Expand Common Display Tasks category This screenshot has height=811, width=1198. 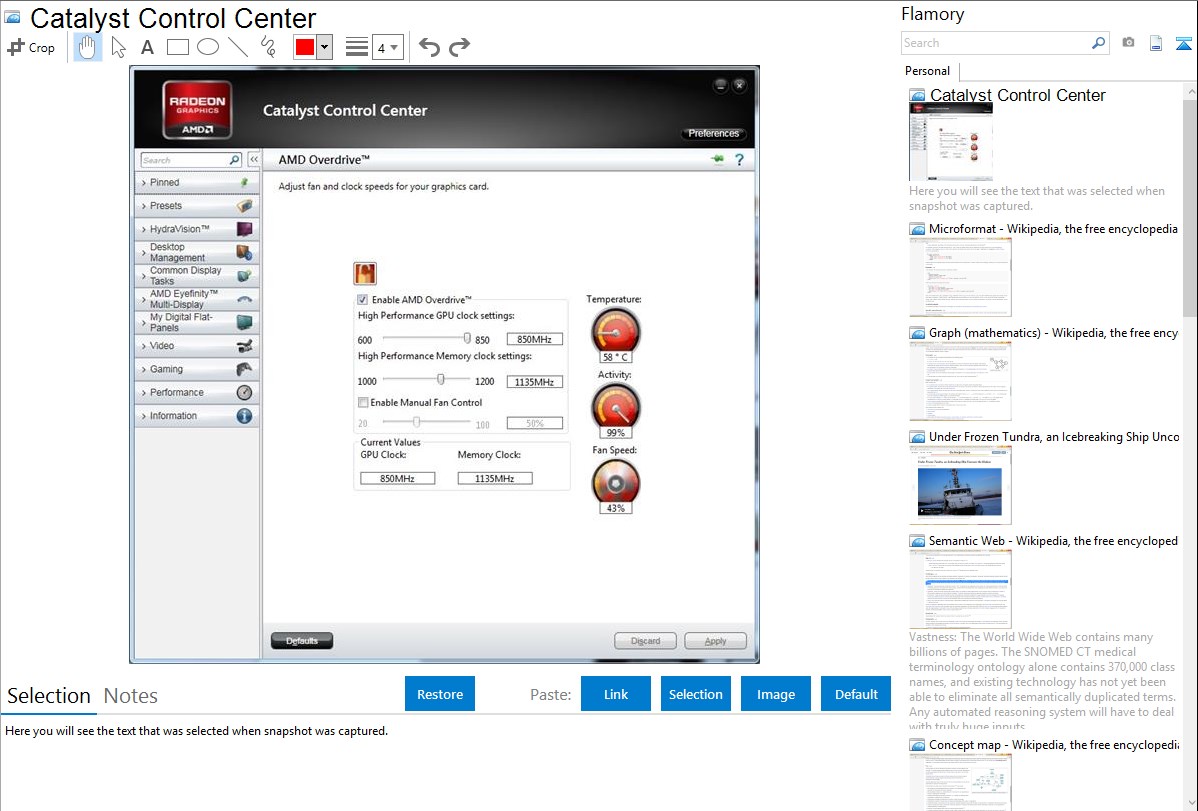(x=197, y=276)
